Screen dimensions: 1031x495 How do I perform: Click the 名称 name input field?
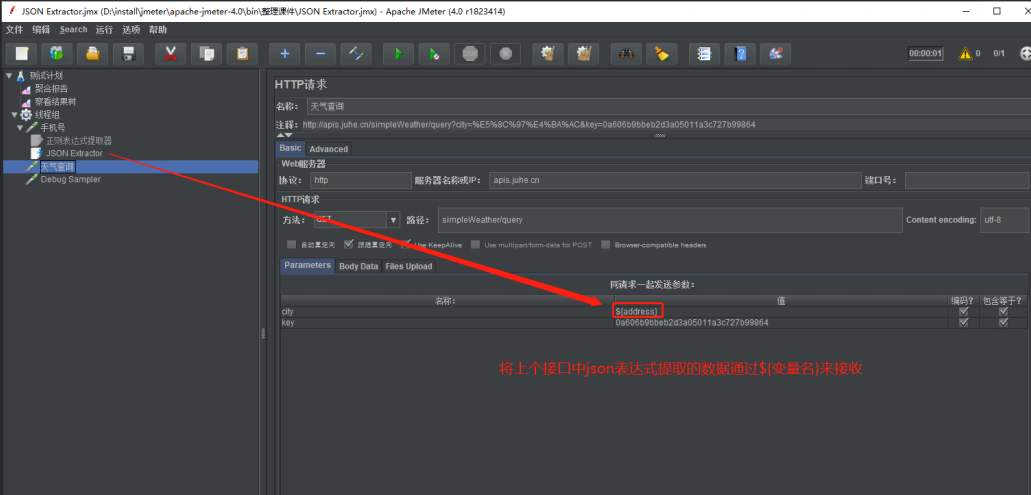667,106
